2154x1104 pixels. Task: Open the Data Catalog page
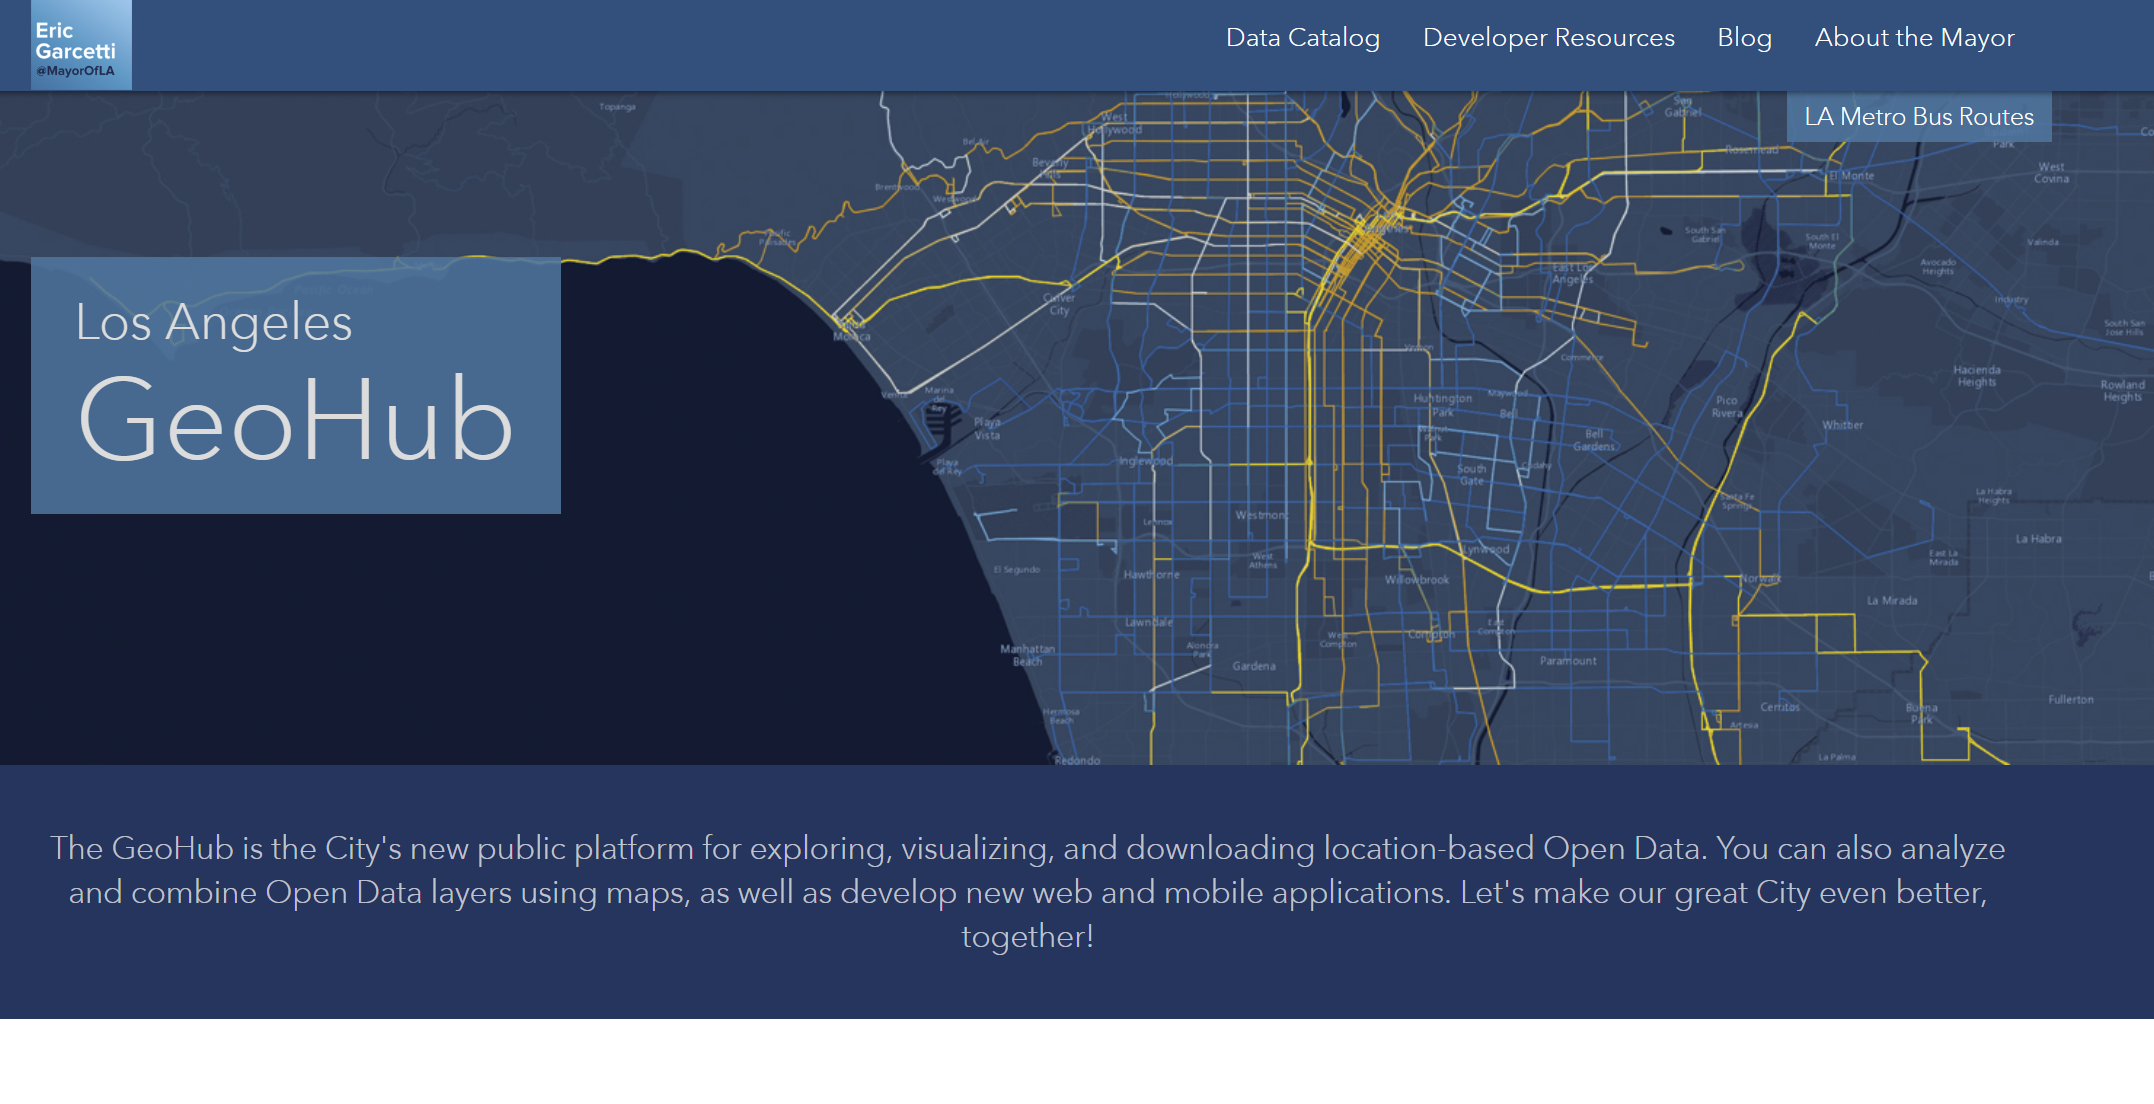coord(1302,38)
